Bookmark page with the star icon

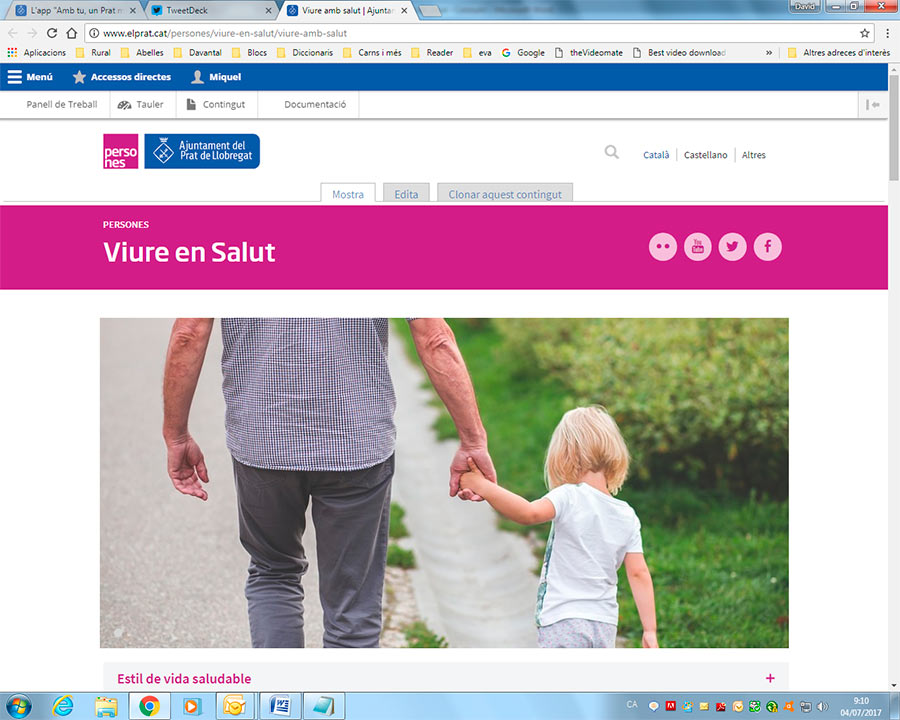click(x=865, y=33)
